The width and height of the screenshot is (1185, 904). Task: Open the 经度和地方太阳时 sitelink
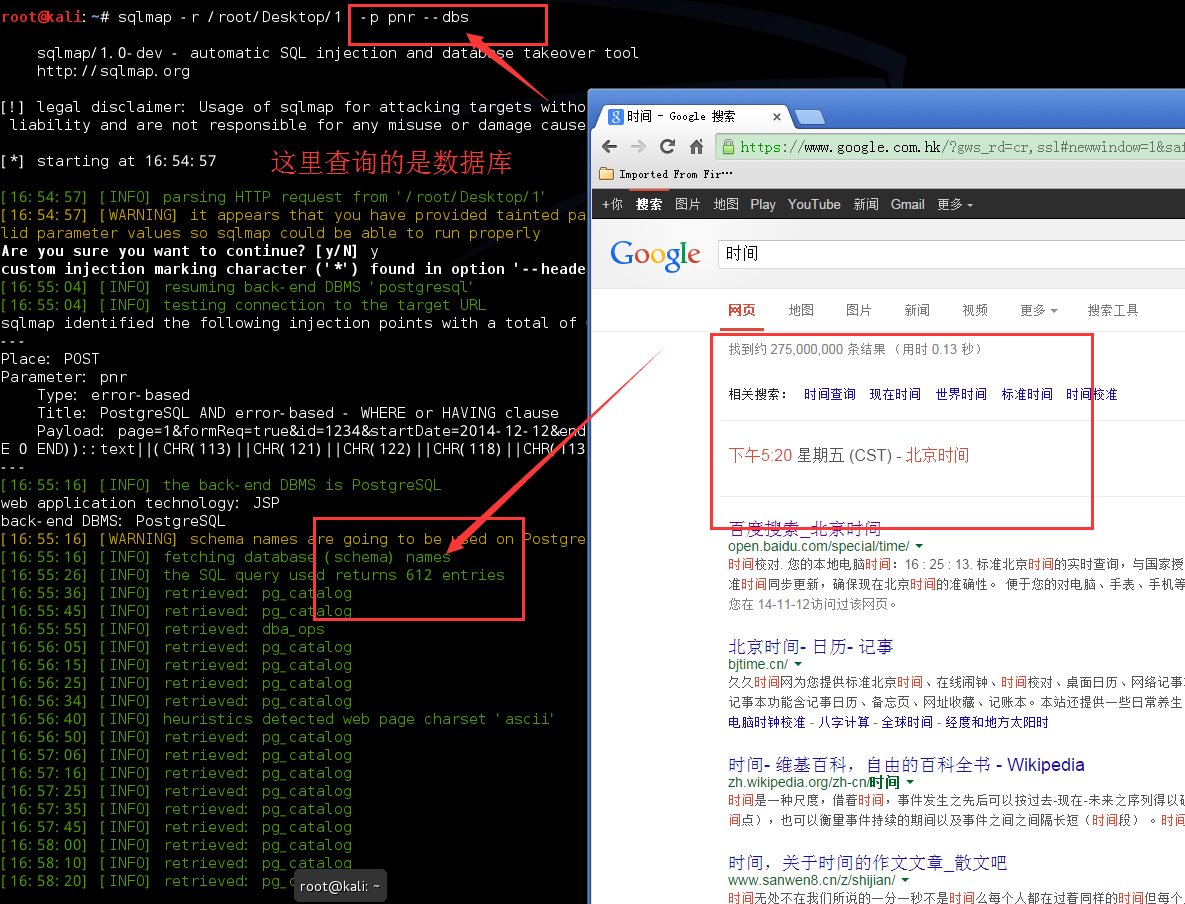click(997, 722)
